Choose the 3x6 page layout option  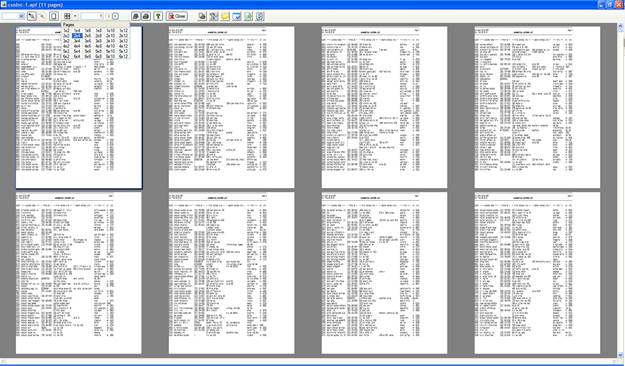tap(88, 41)
